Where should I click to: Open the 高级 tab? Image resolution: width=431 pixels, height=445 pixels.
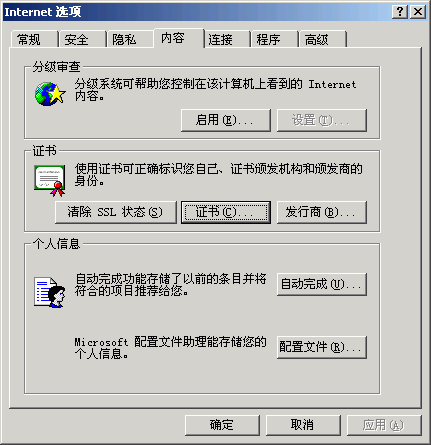tap(322, 39)
